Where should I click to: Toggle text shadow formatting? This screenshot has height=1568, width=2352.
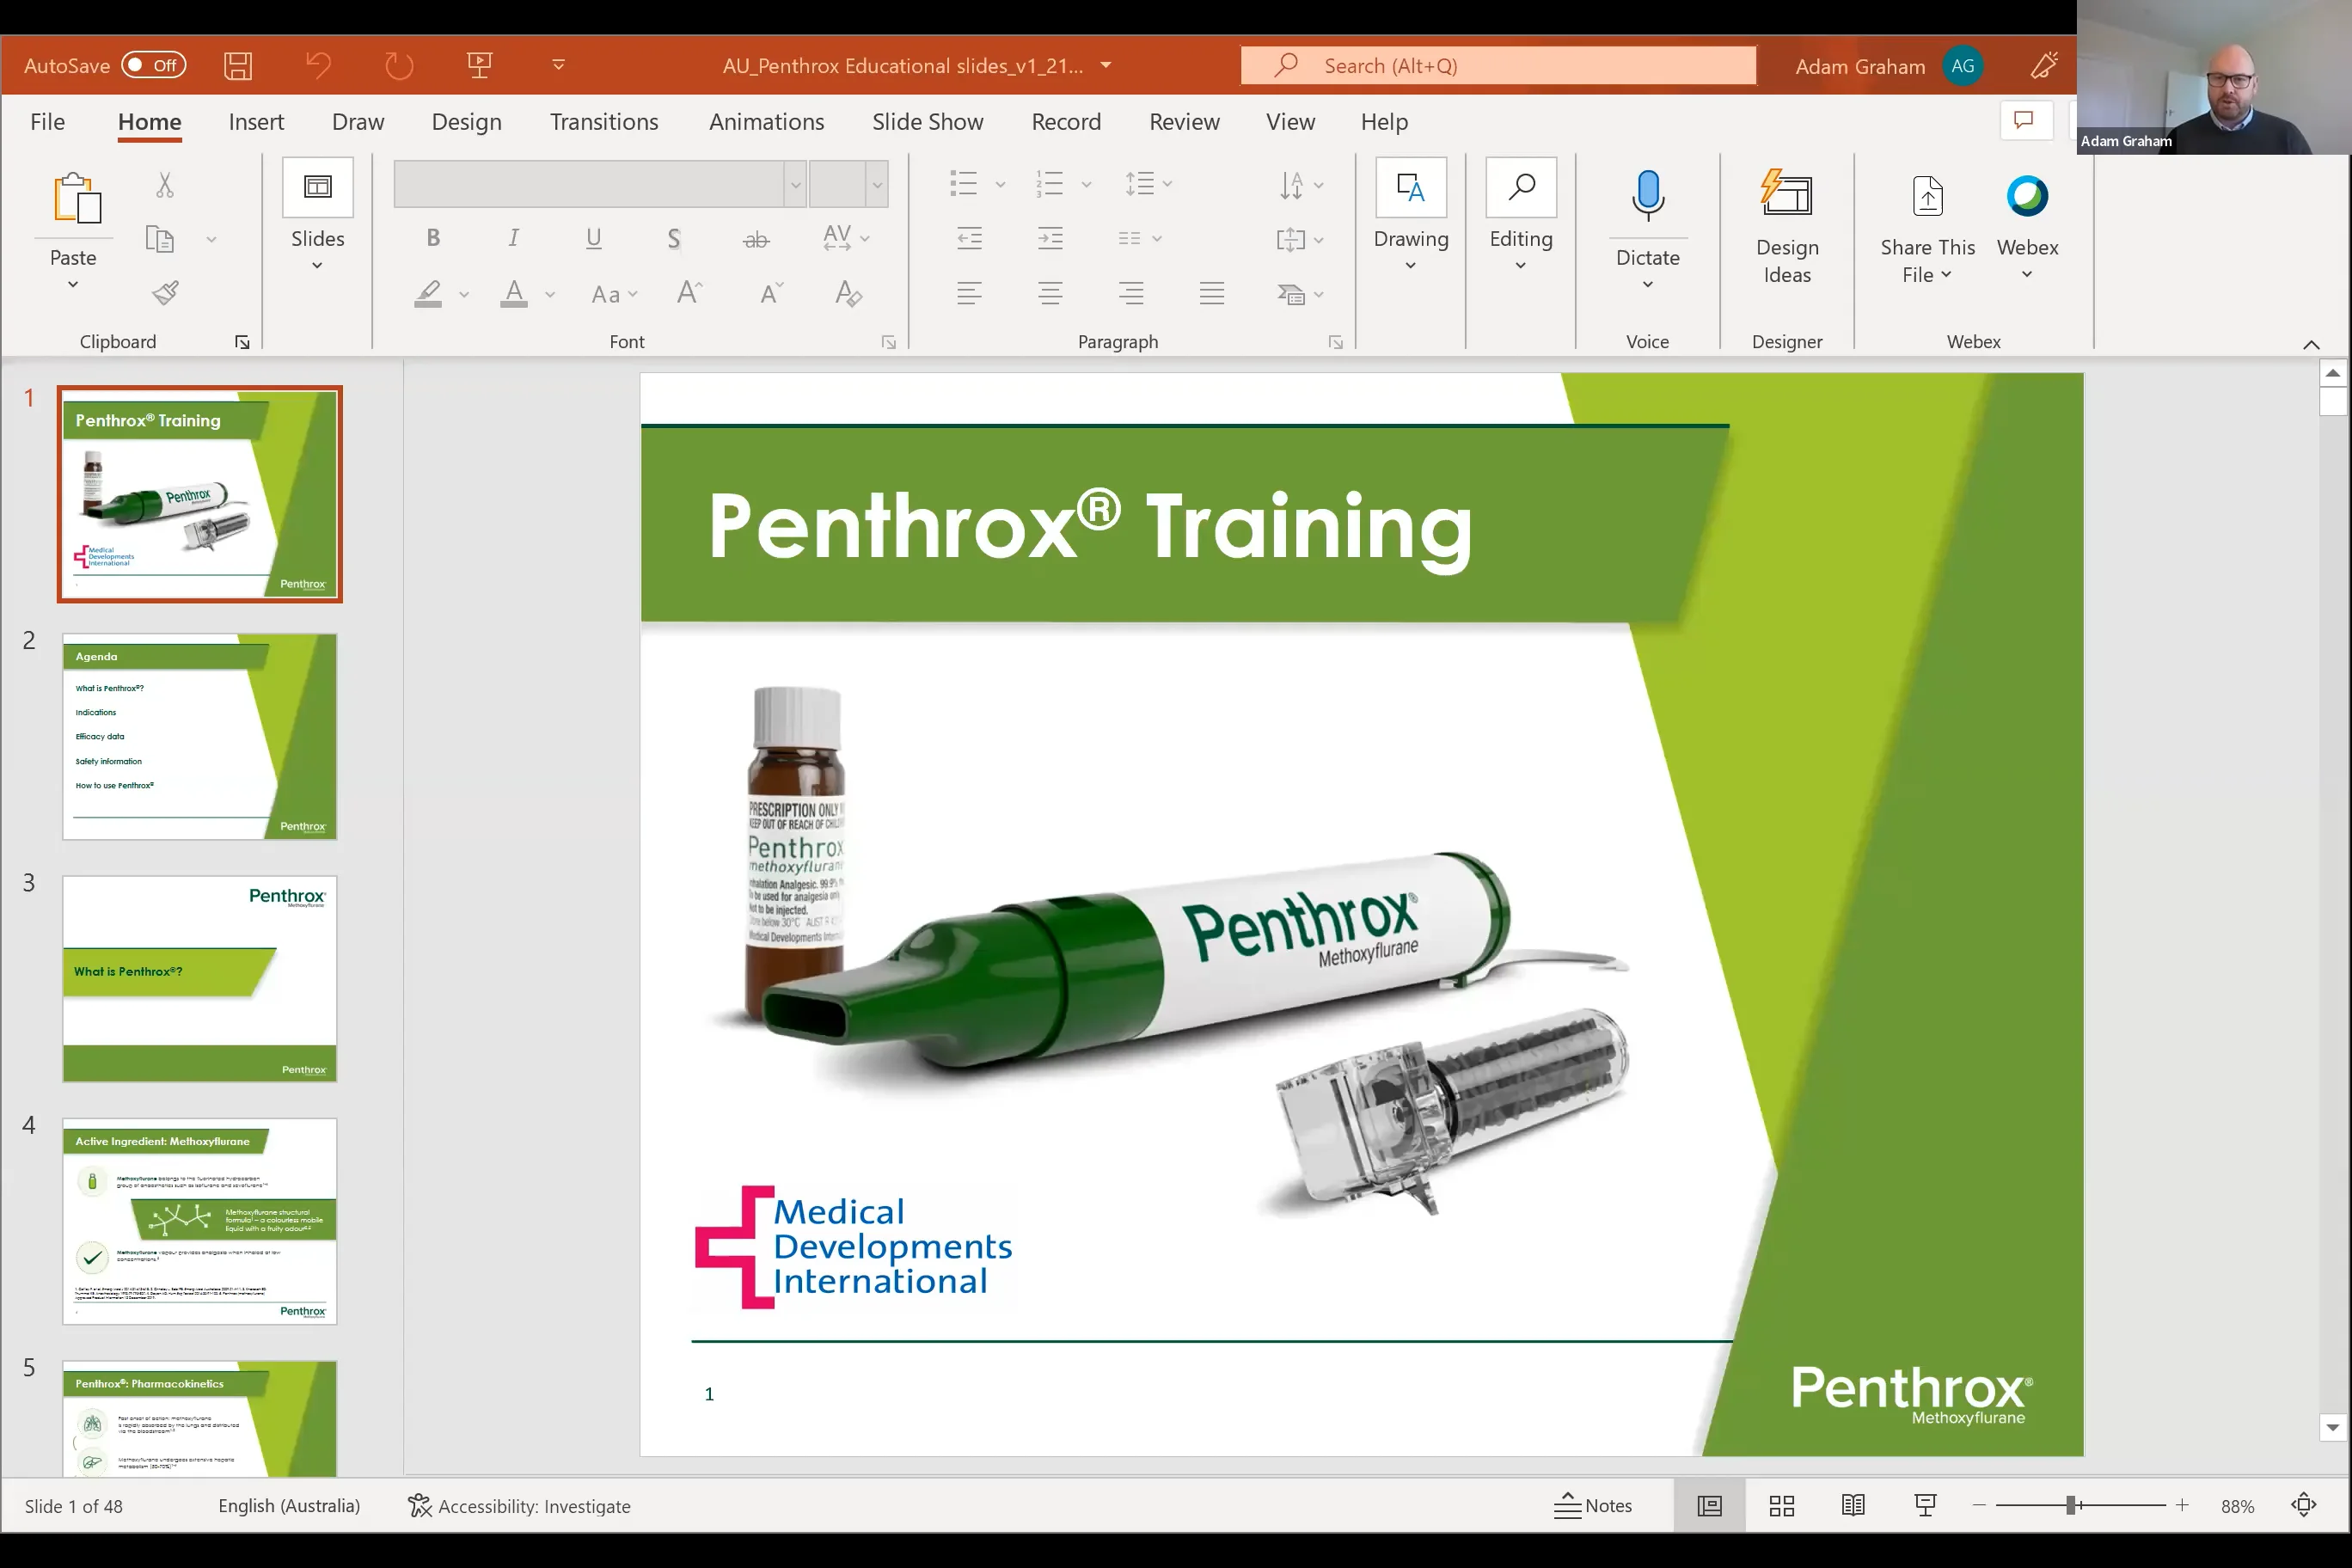(x=674, y=237)
